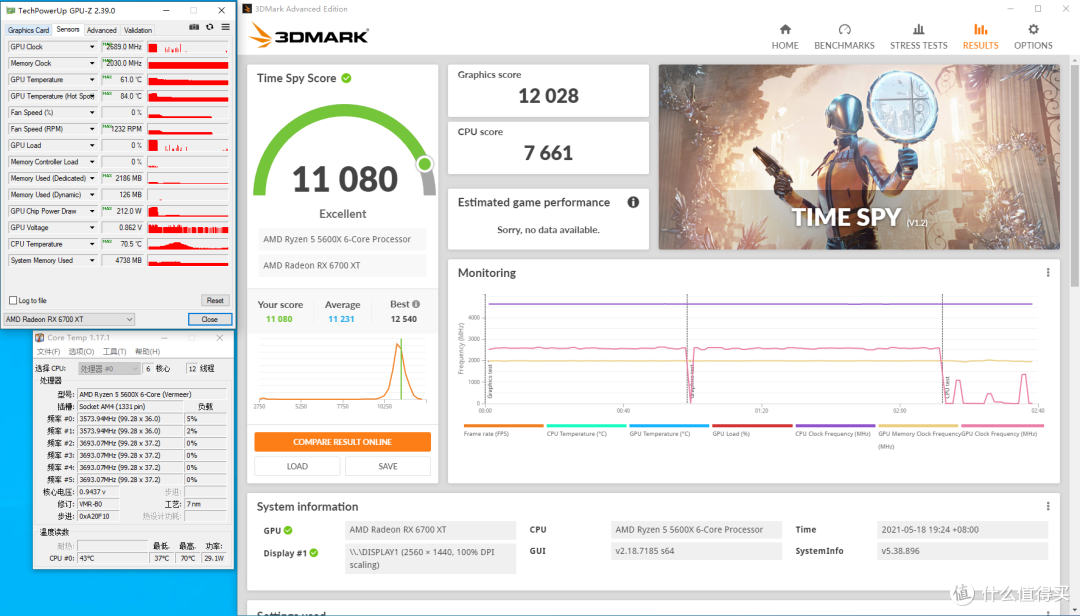Click the Time Spy score gauge indicator knob
This screenshot has width=1080, height=616.
(x=425, y=164)
